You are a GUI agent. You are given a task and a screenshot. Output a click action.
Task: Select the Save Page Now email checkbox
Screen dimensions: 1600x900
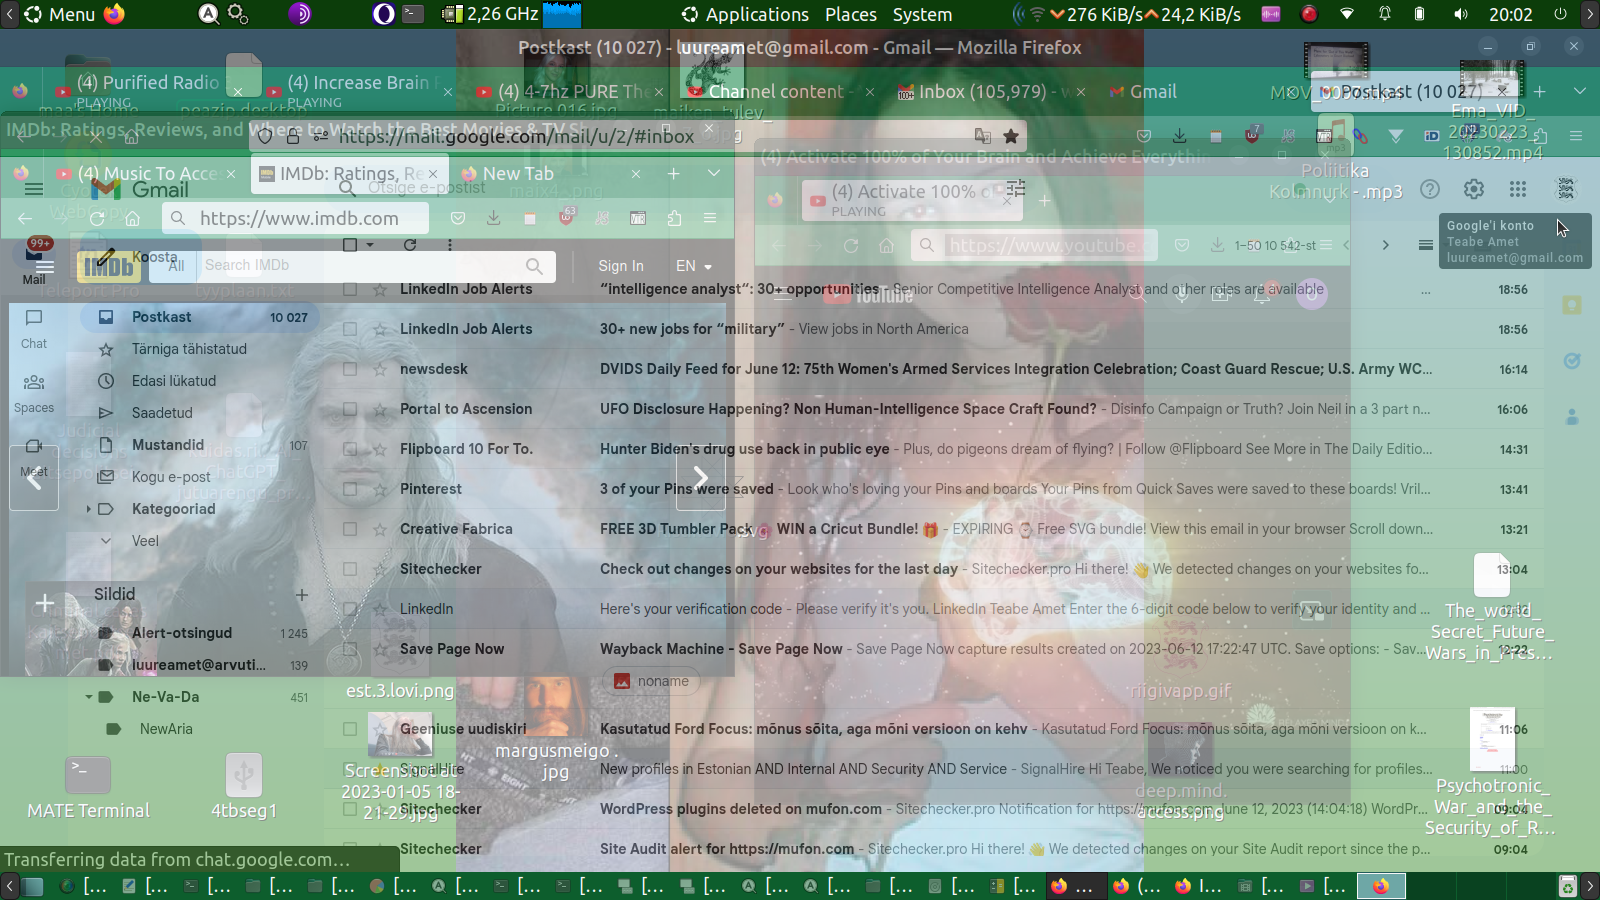click(x=350, y=649)
